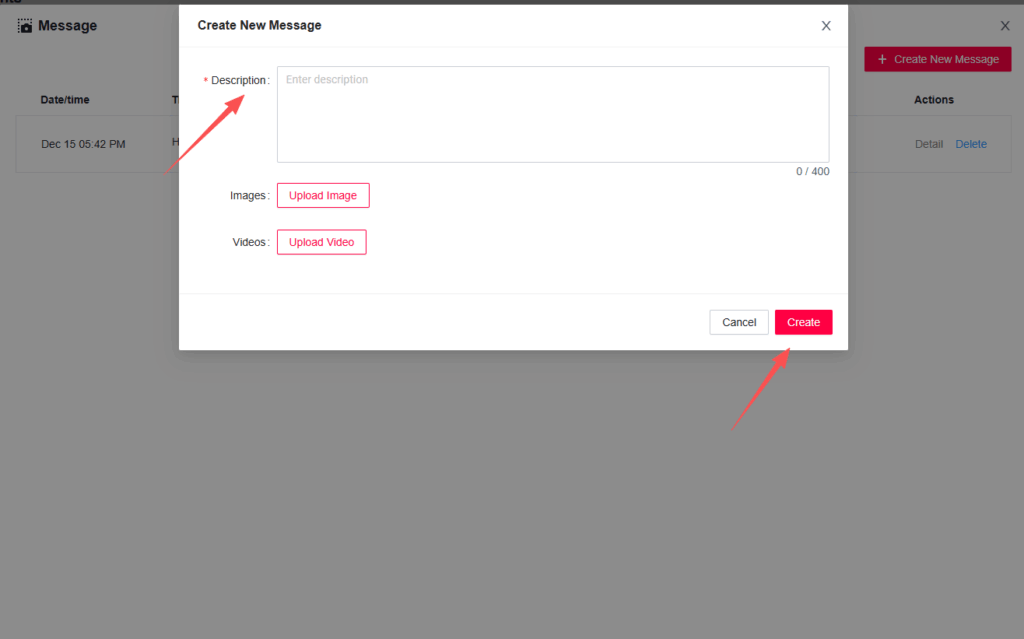1024x639 pixels.
Task: Click the Videos field label
Action: [249, 242]
